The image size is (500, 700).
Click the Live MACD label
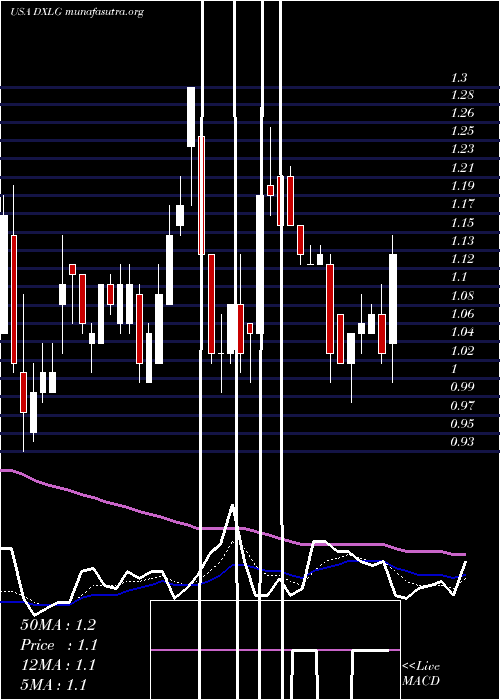(421, 673)
